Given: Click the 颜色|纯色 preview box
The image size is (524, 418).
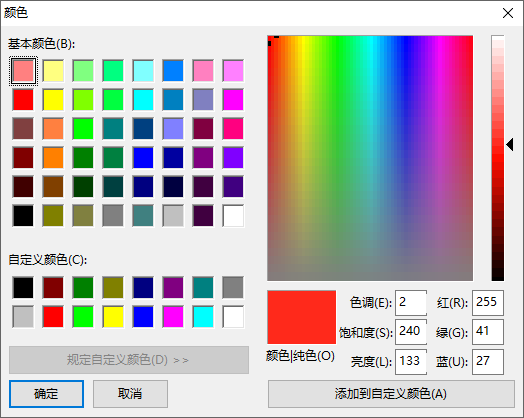Looking at the screenshot, I should coord(301,317).
